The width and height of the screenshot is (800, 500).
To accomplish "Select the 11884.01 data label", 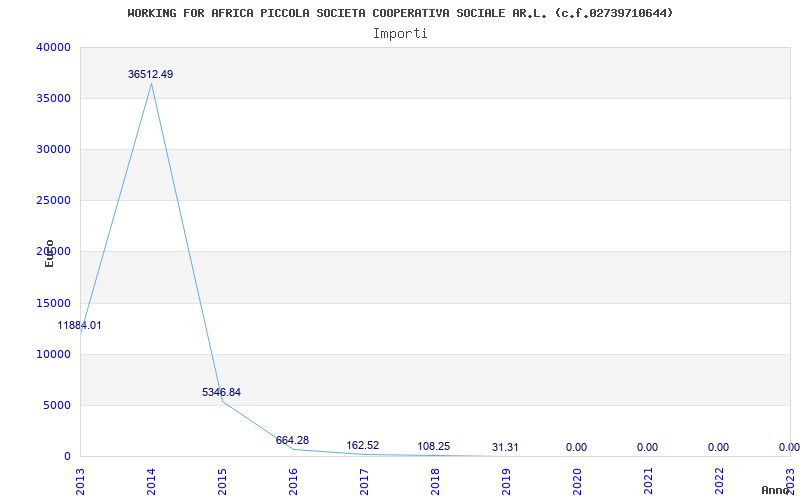I will click(x=79, y=326).
